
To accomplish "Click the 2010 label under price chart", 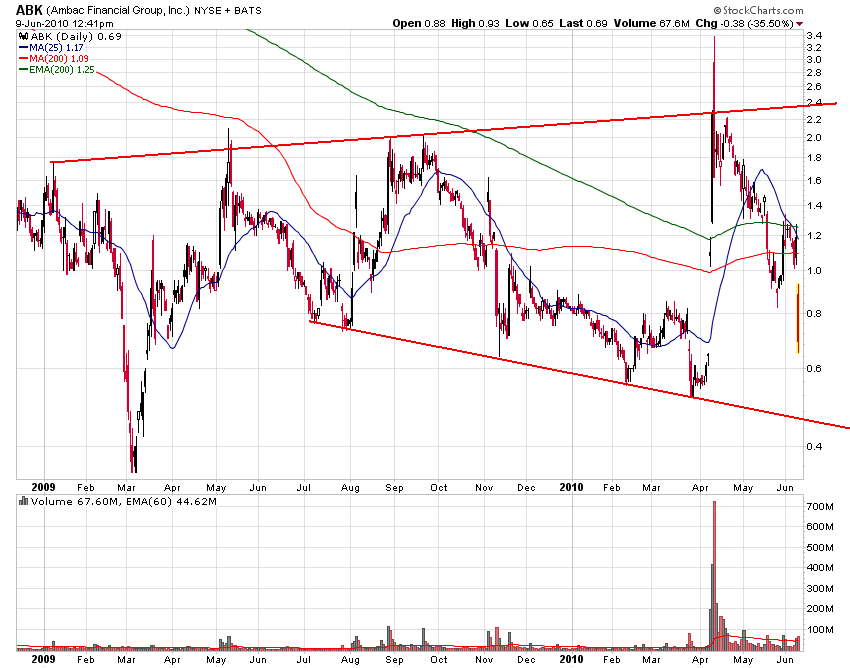I will coord(571,487).
